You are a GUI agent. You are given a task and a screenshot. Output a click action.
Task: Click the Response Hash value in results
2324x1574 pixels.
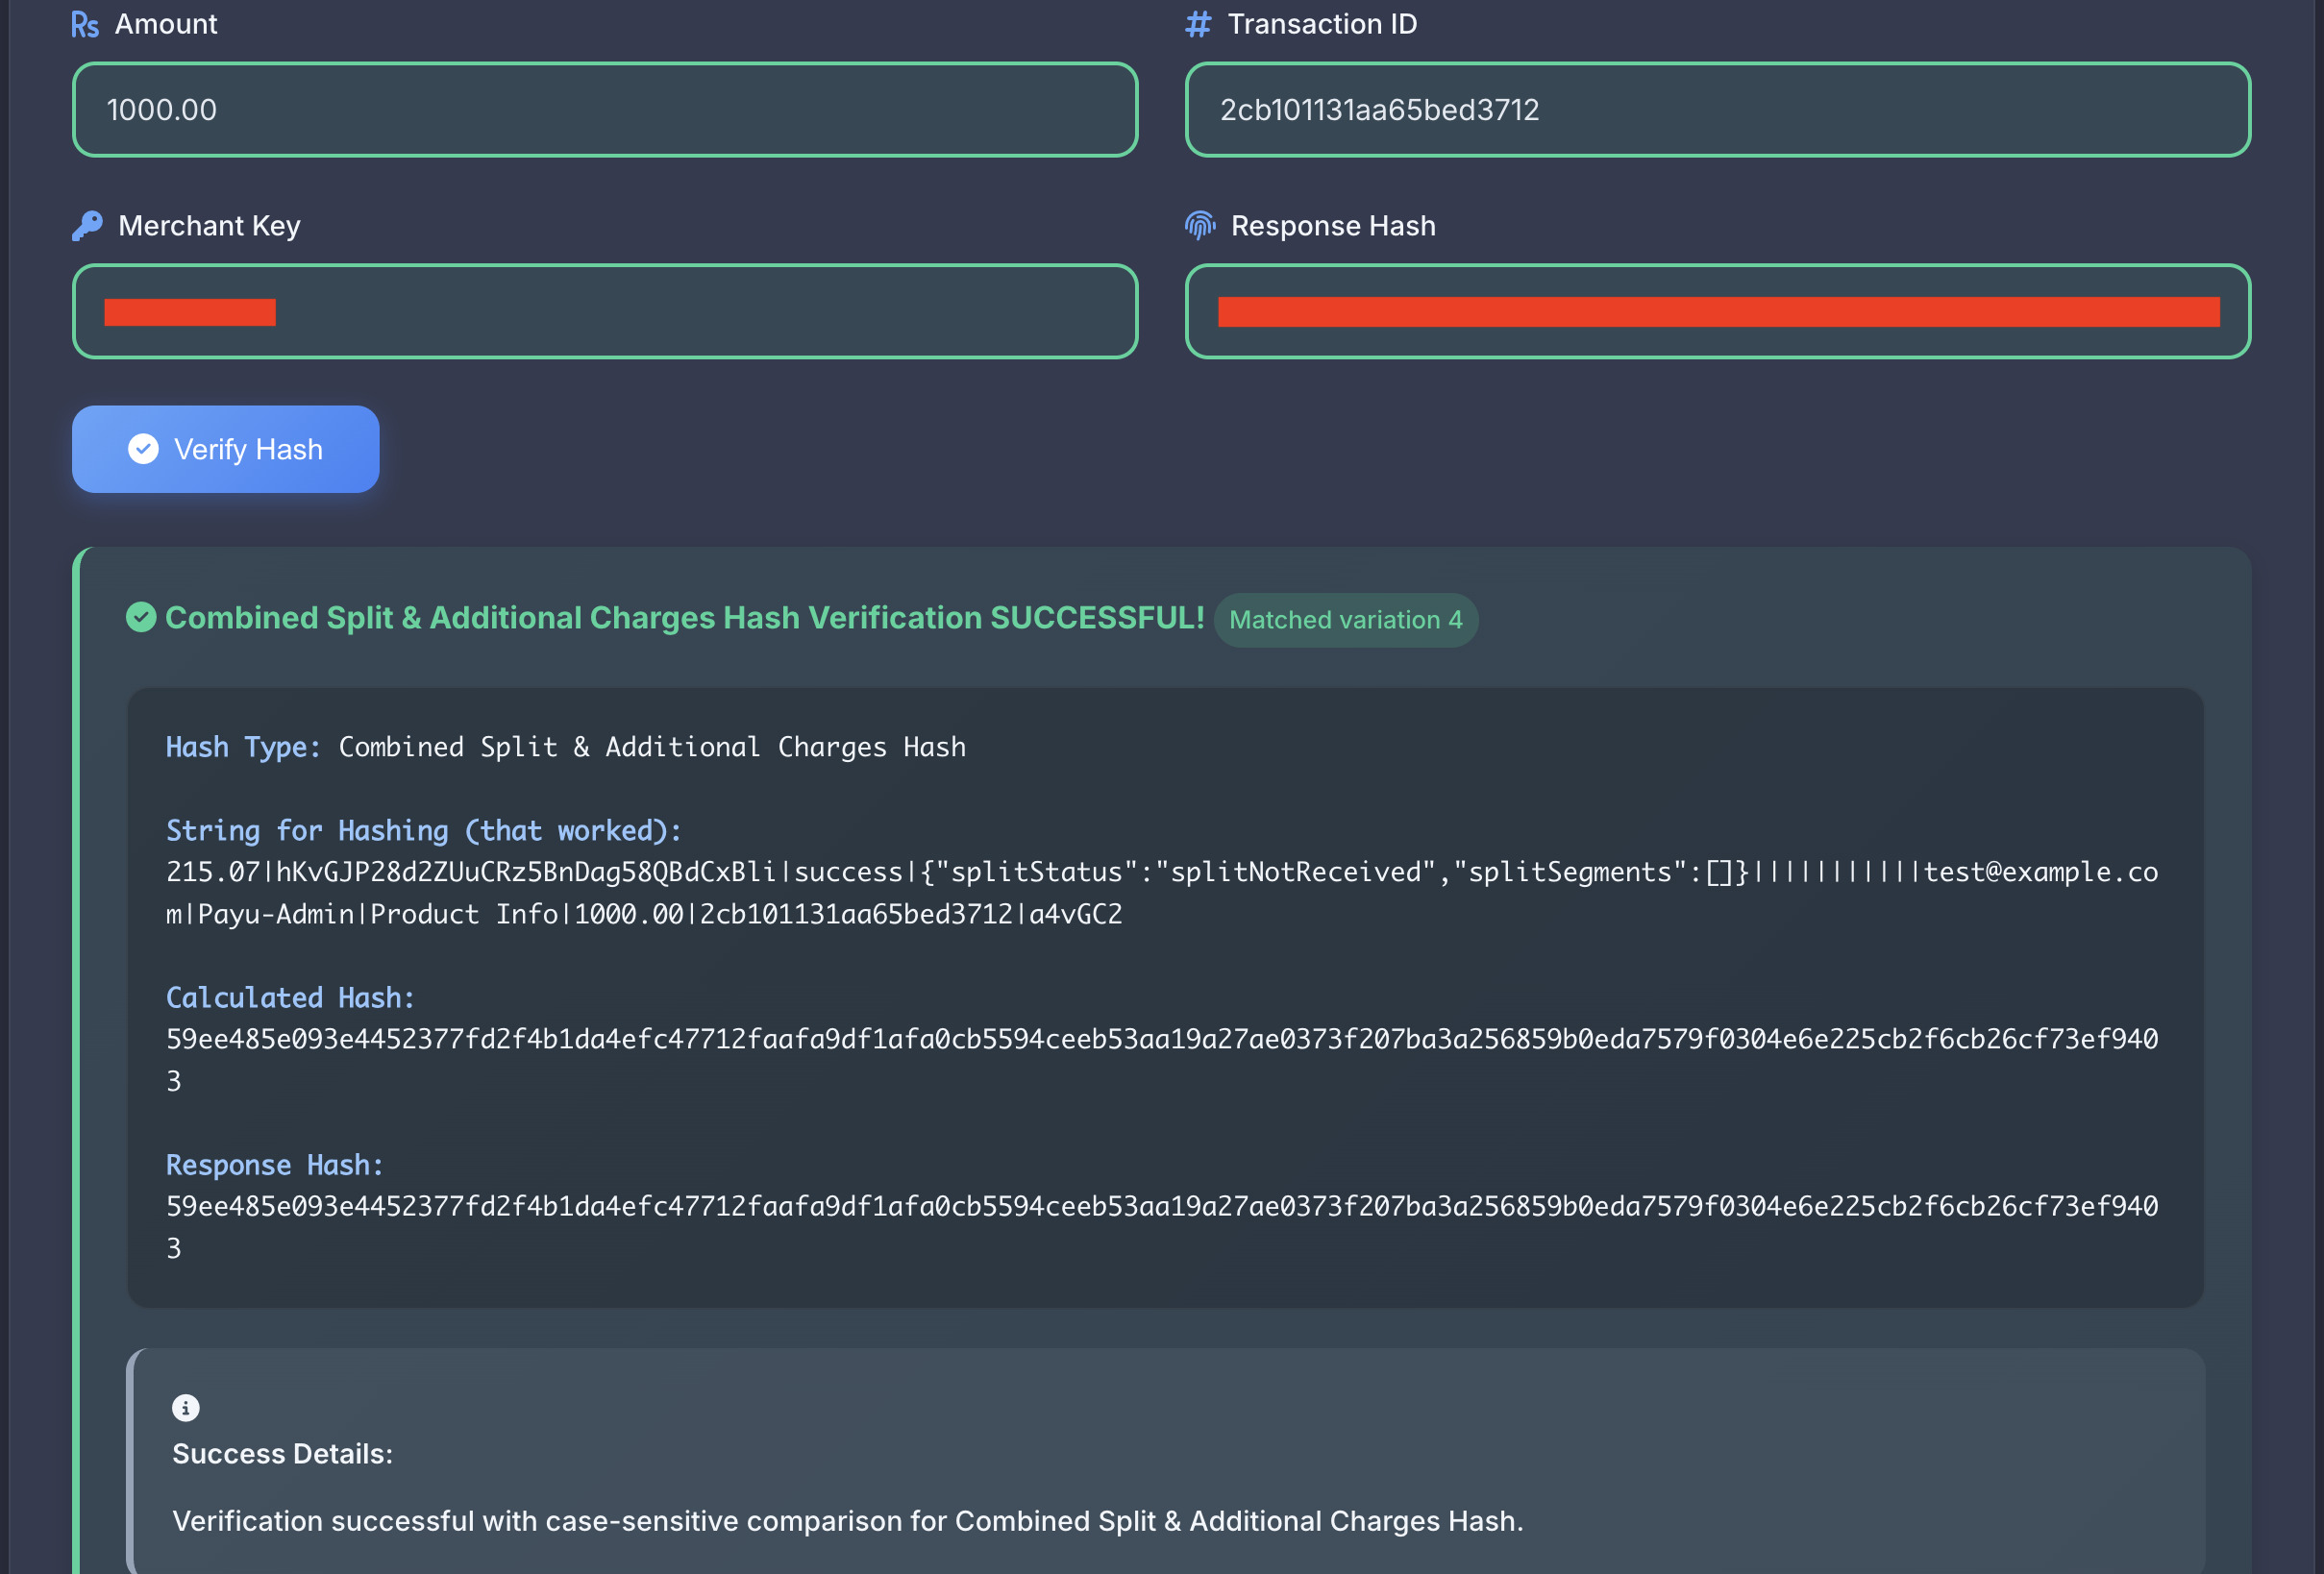tap(1160, 1207)
